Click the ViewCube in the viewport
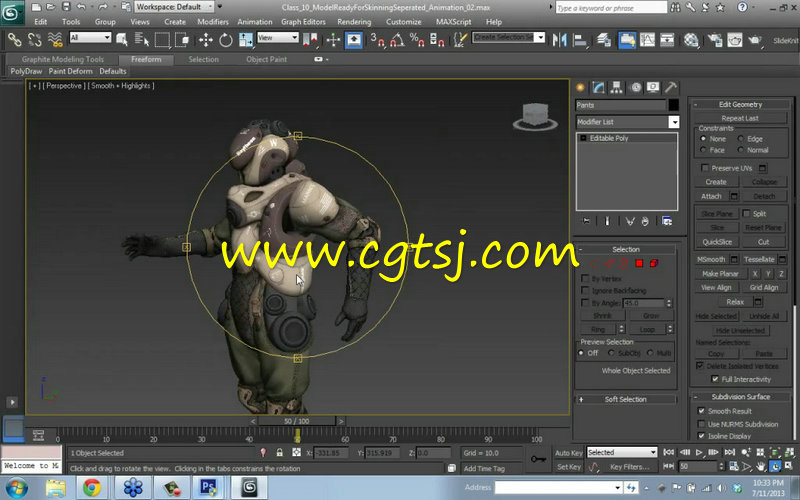The width and height of the screenshot is (800, 500). coord(535,116)
